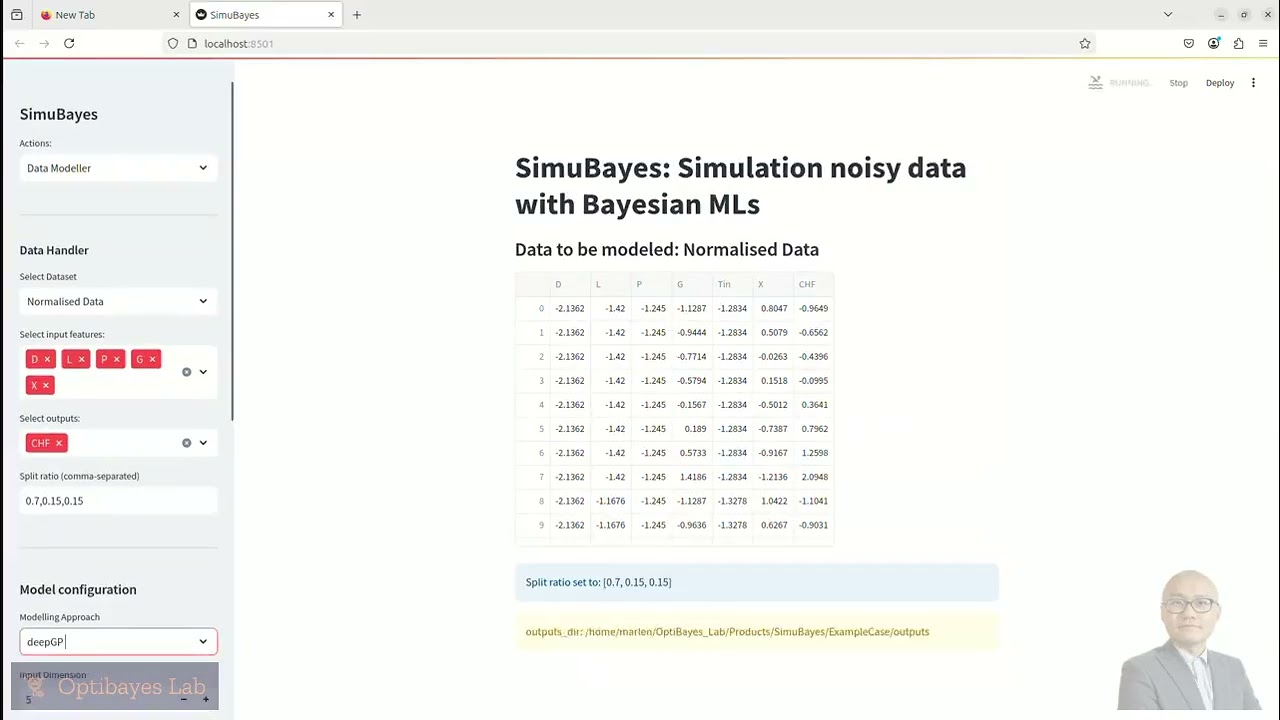Expand the Select outputs dropdown arrow
The height and width of the screenshot is (720, 1280).
[203, 443]
